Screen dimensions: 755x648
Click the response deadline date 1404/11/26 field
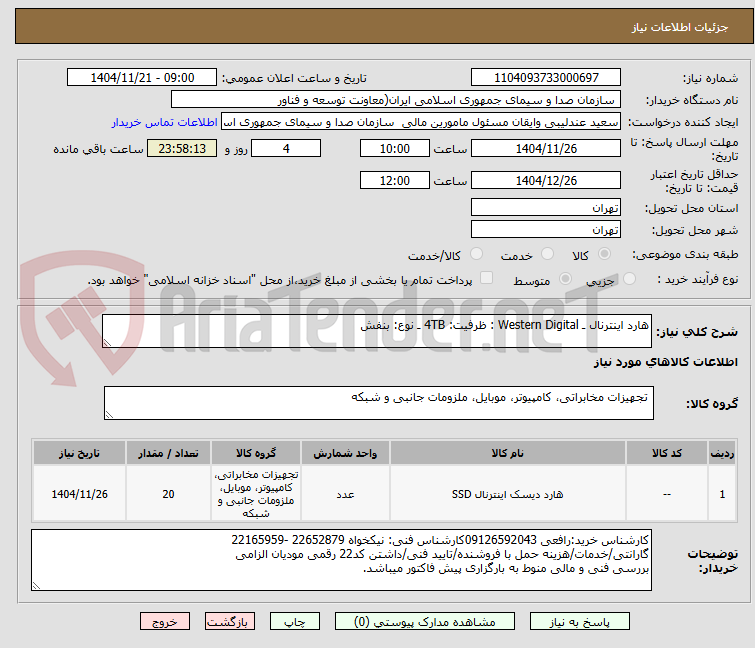546,148
